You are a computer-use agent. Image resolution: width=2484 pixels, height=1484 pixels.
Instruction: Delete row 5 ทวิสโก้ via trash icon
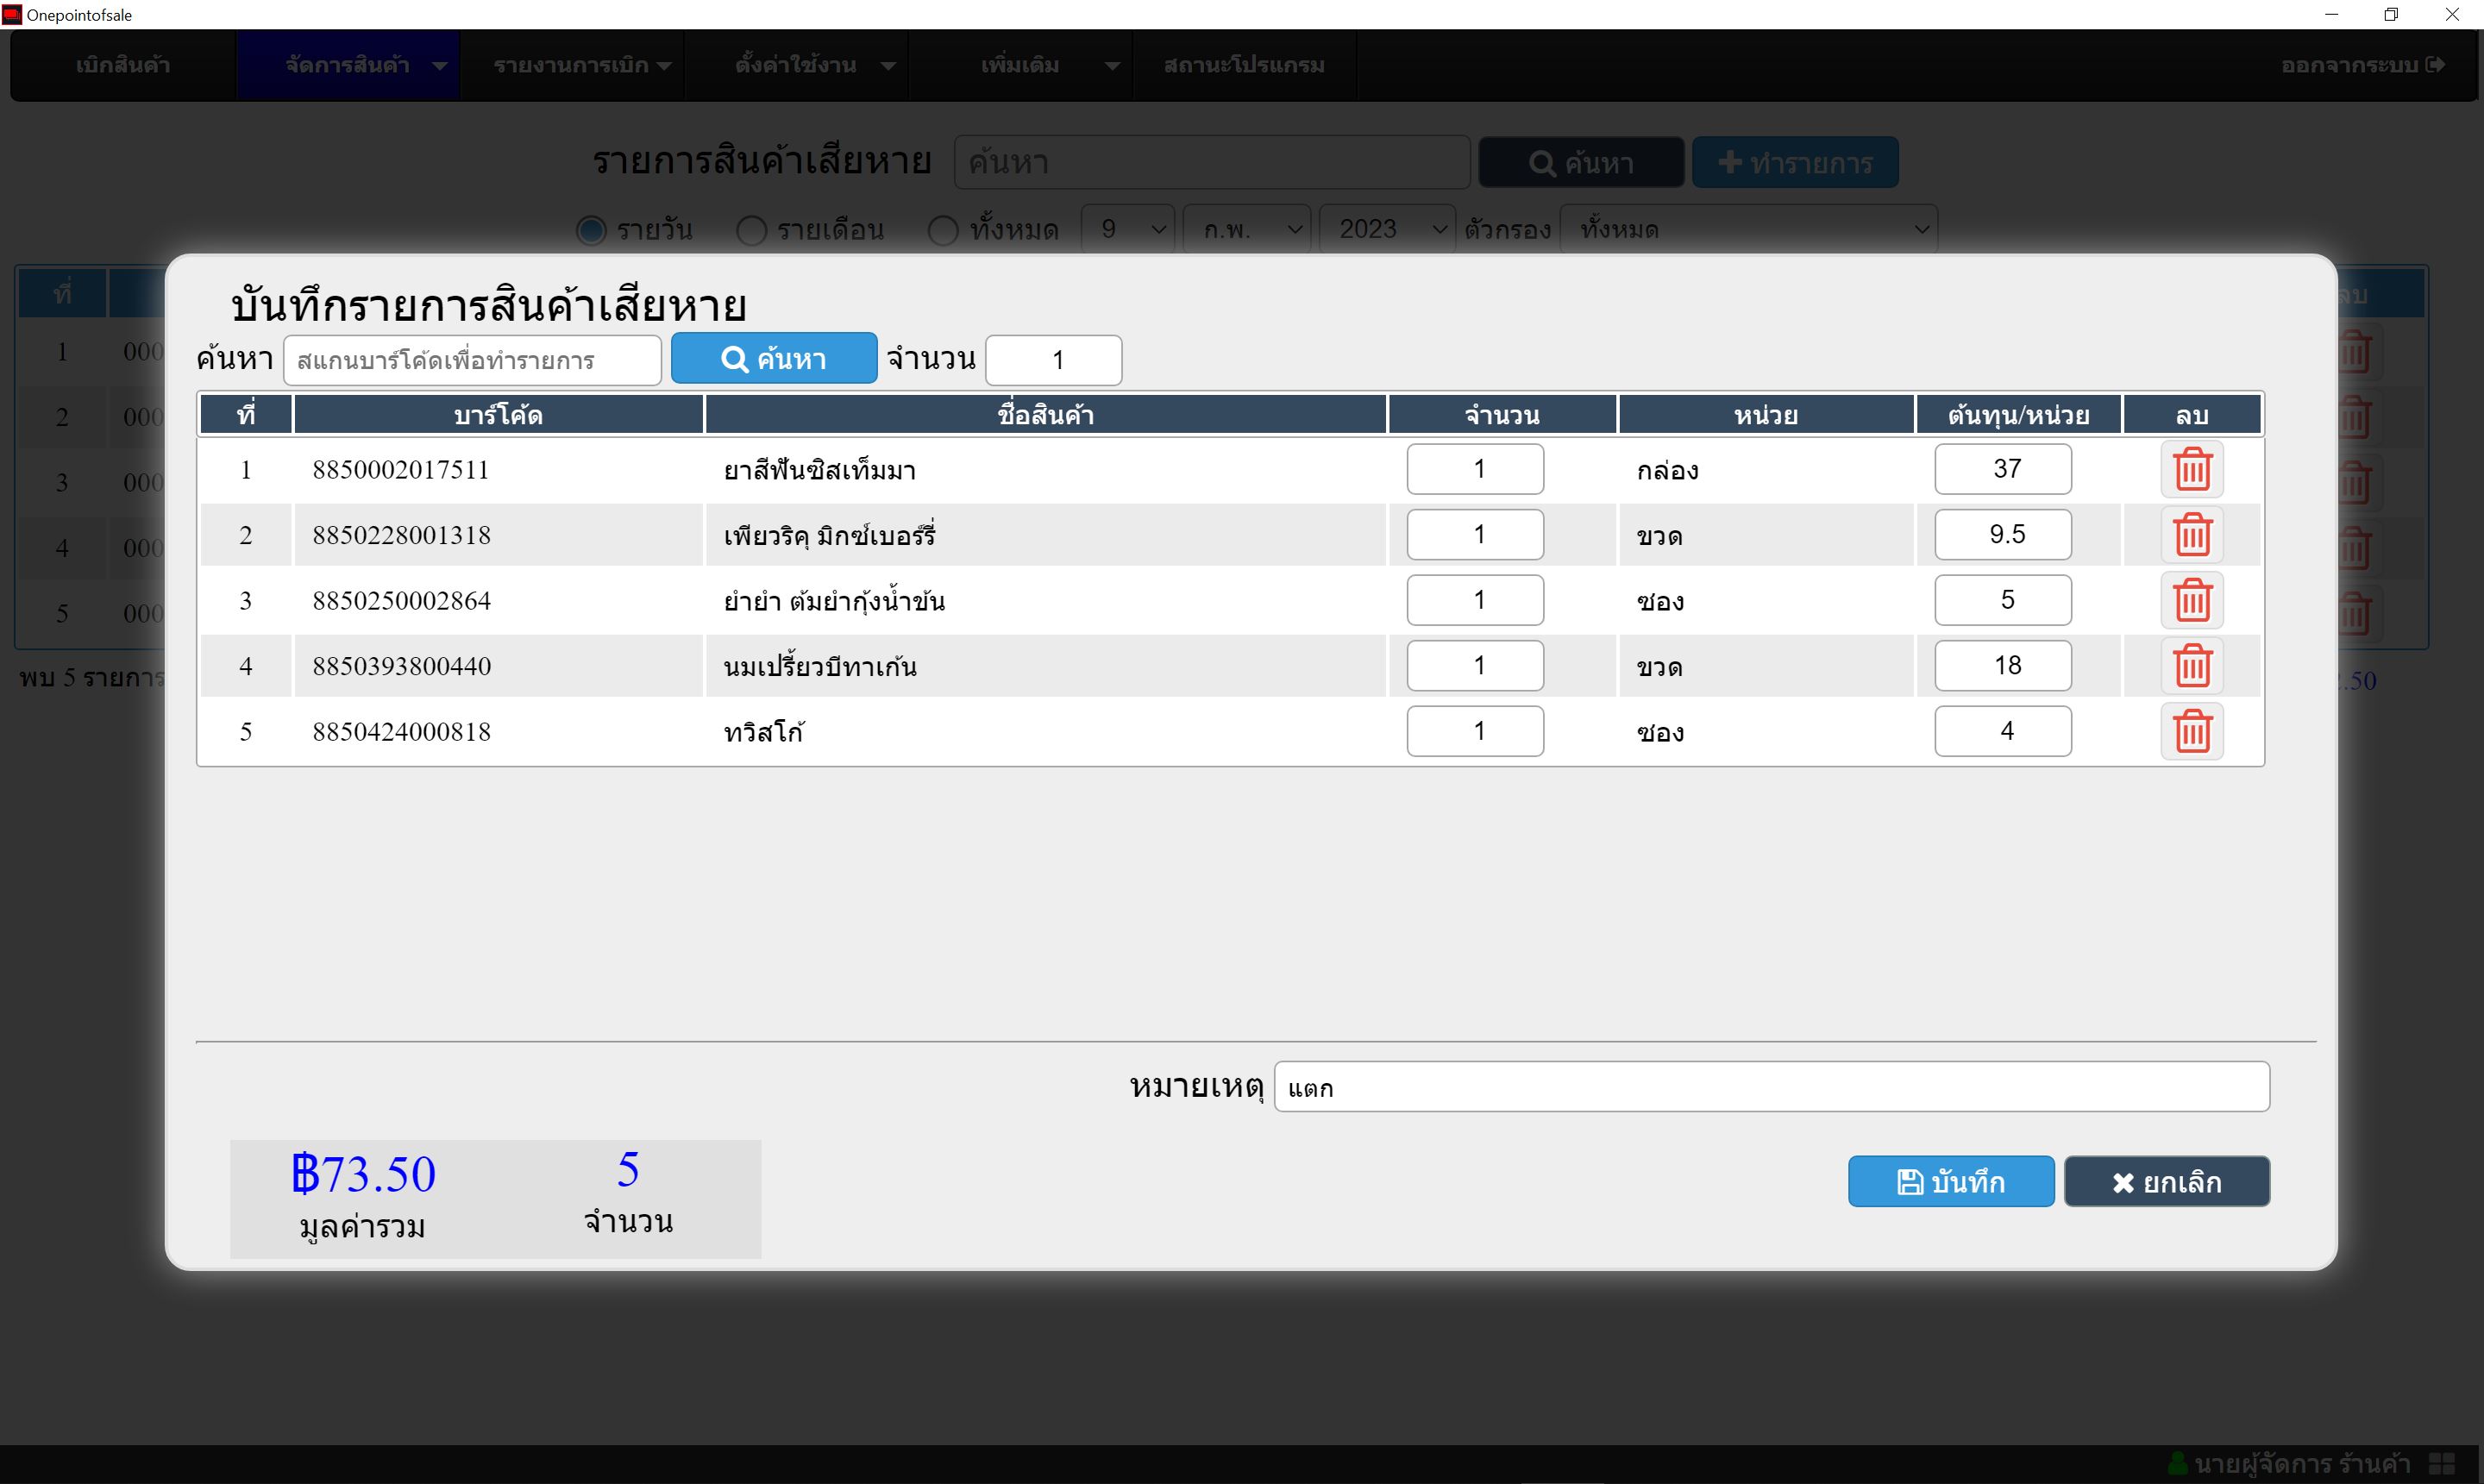coord(2191,731)
